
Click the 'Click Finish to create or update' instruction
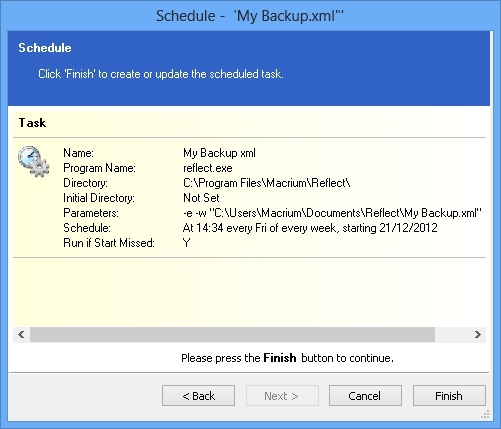pyautogui.click(x=161, y=74)
